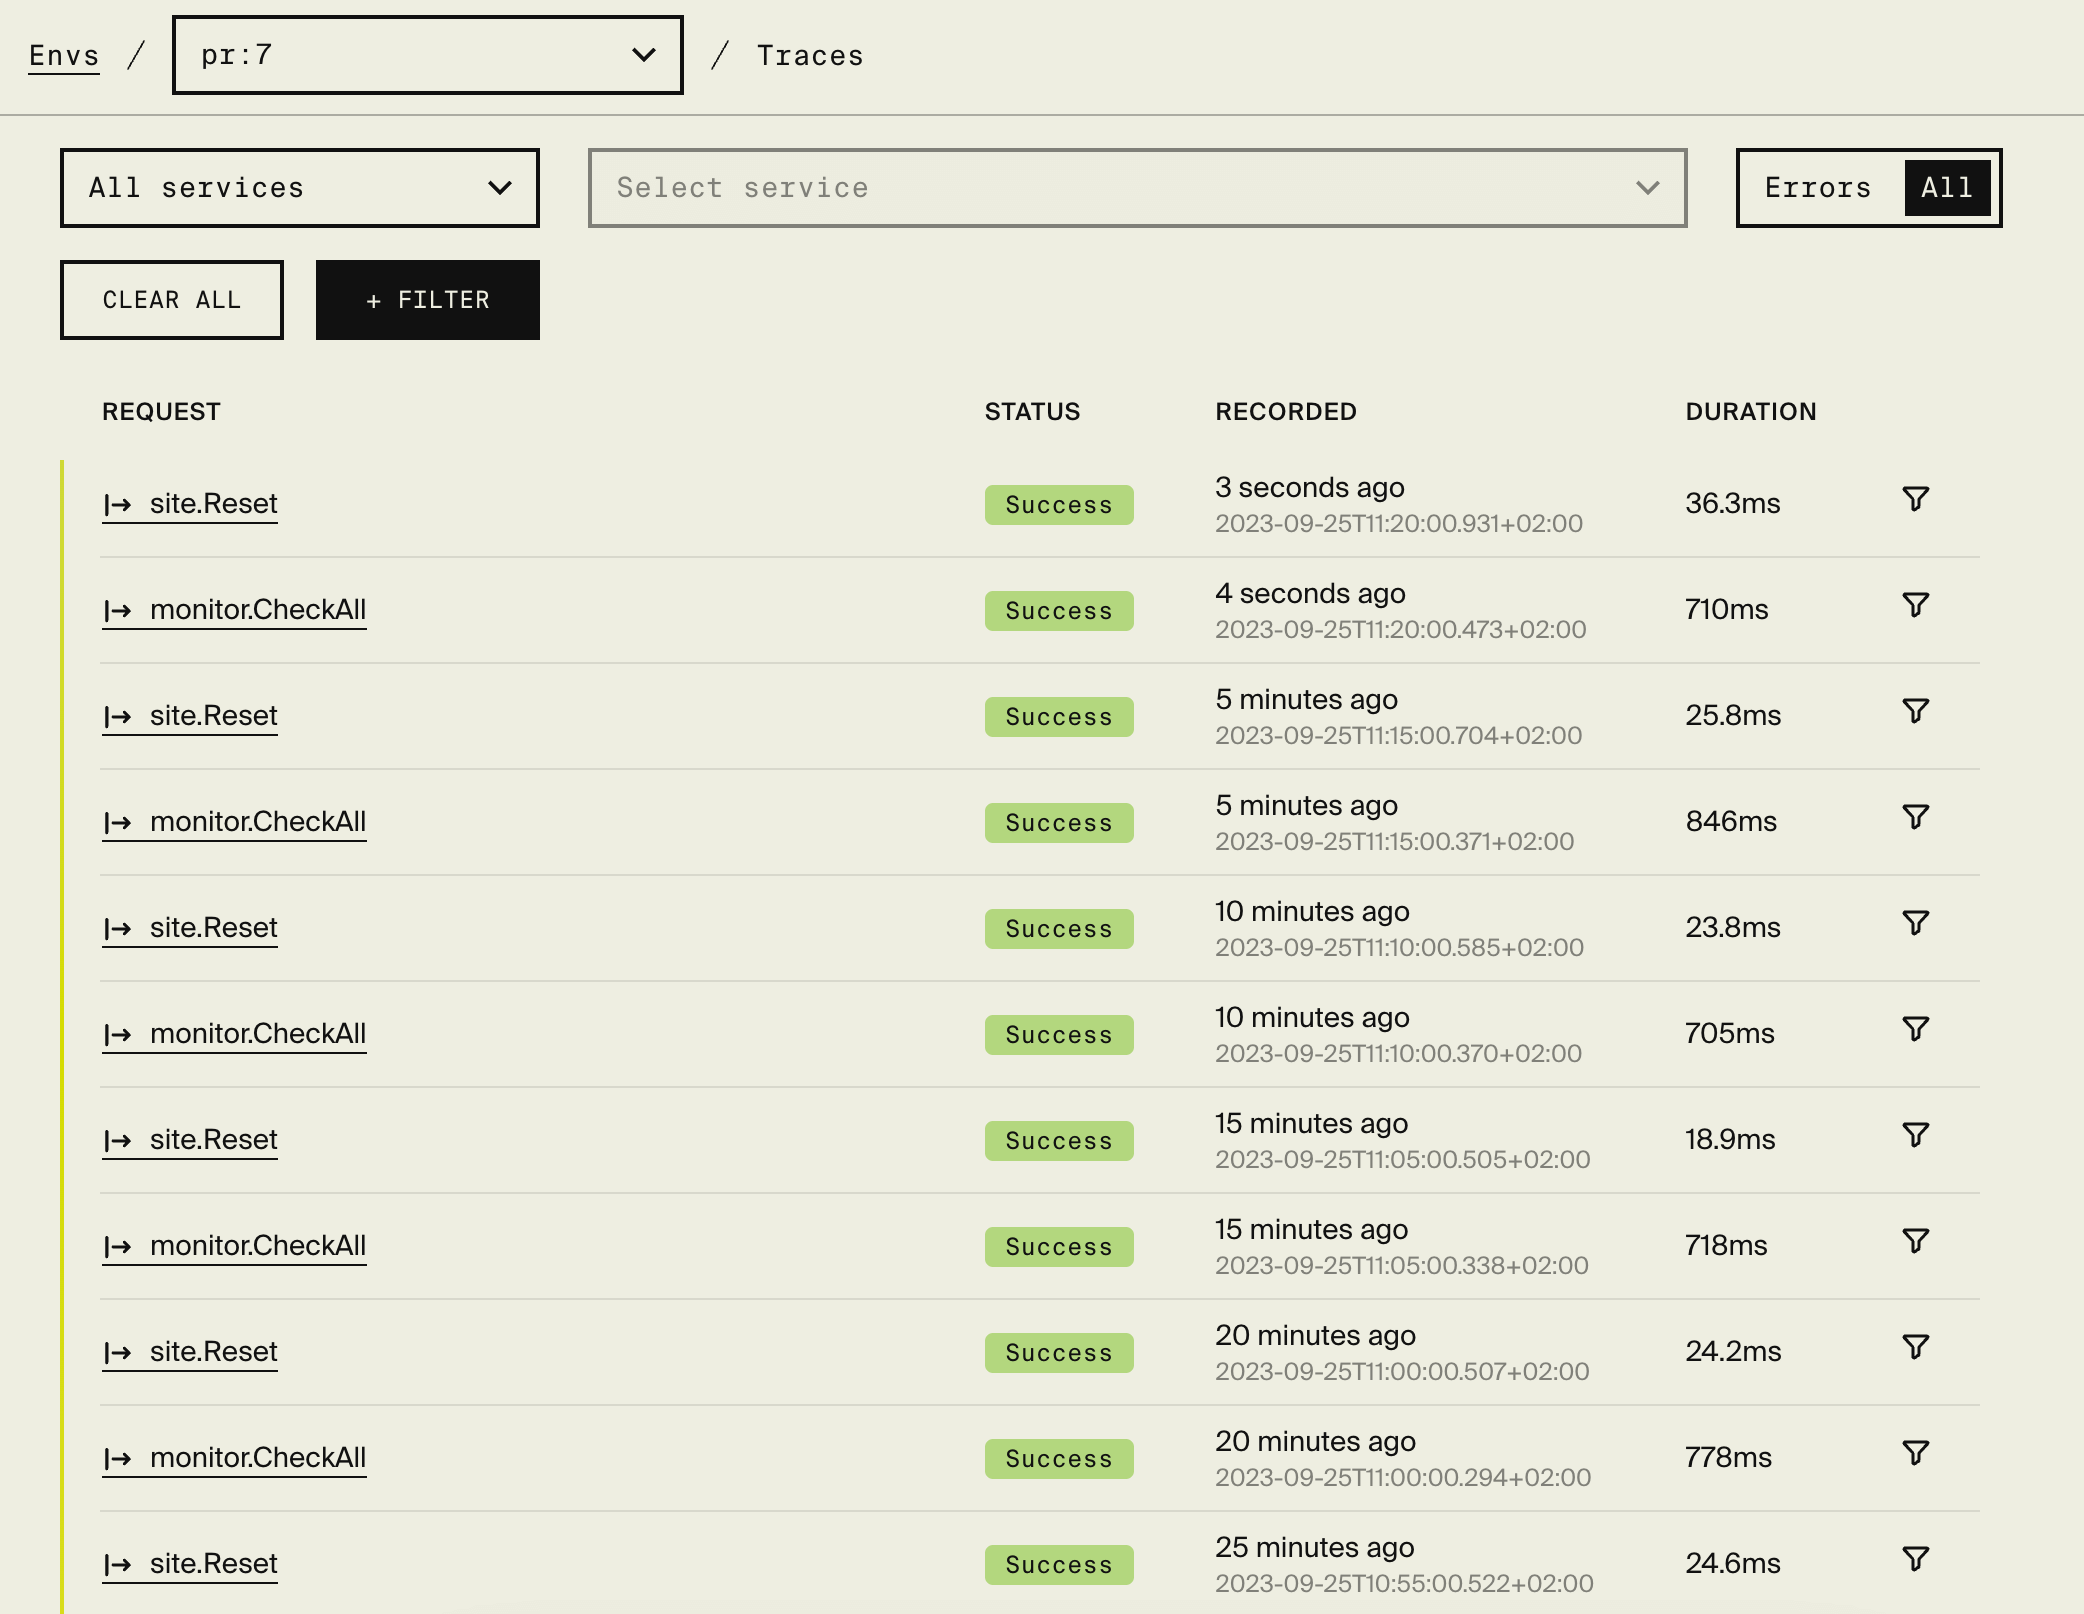The height and width of the screenshot is (1614, 2084).
Task: Open the Select service combo box
Action: 1138,188
